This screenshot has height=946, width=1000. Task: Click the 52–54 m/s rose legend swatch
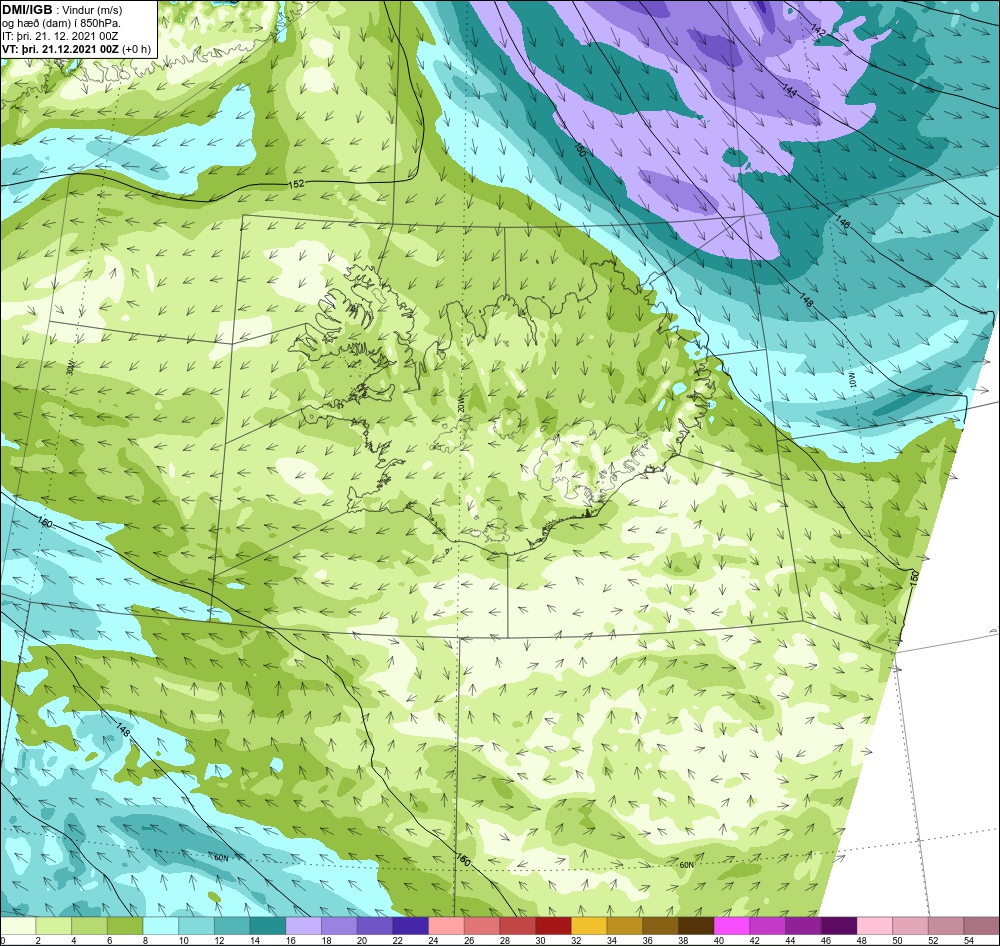coord(946,926)
